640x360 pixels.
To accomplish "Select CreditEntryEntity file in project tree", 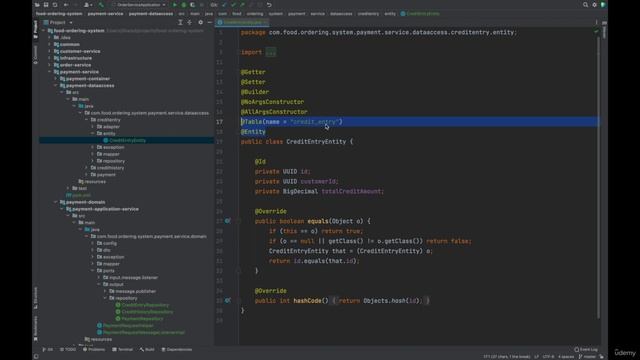I will (x=127, y=140).
